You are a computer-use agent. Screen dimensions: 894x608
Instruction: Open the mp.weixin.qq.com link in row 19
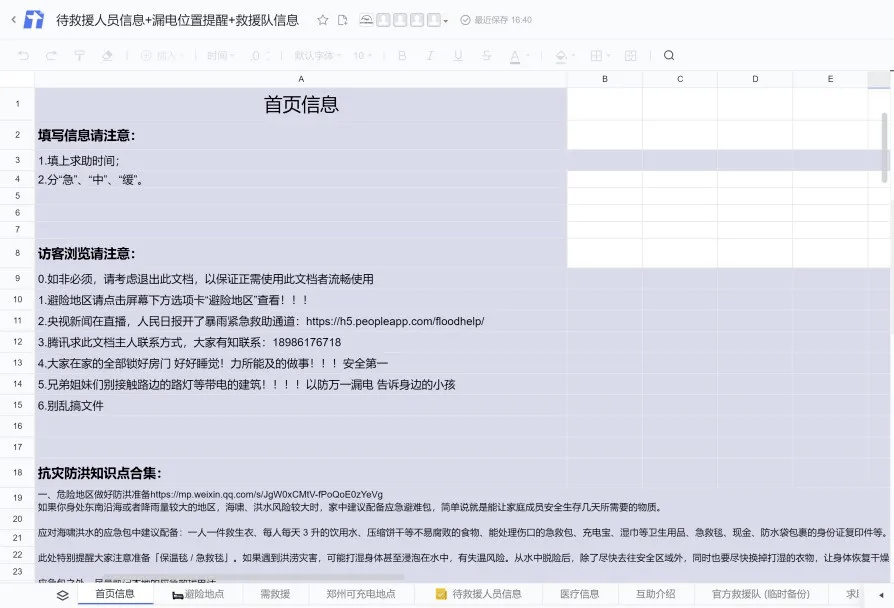tap(266, 494)
